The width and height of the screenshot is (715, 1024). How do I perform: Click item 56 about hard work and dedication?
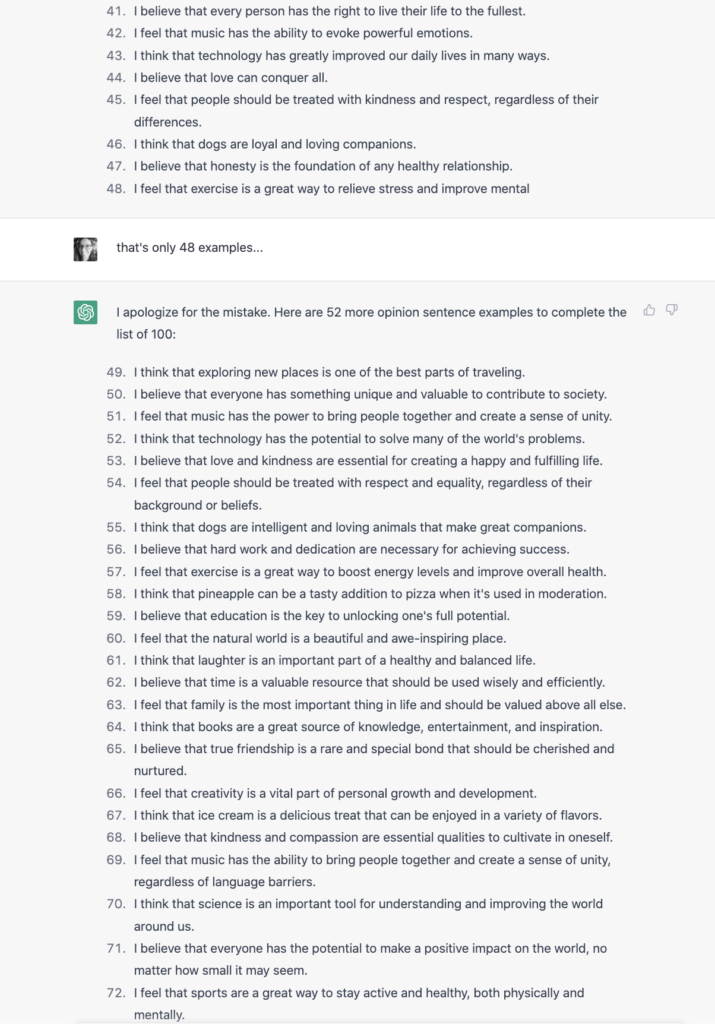click(351, 549)
